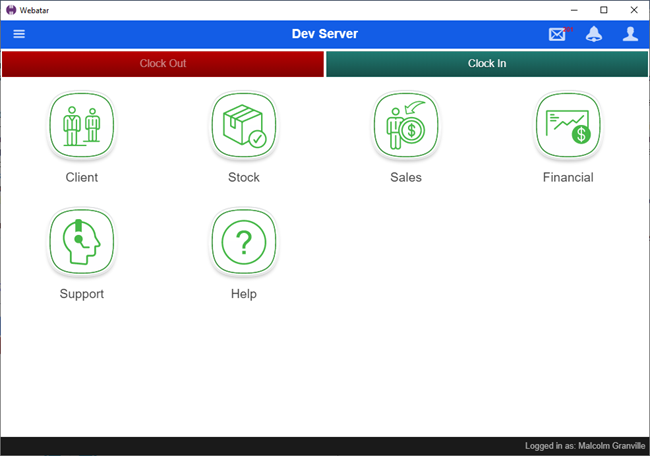Open the Support headset icon
This screenshot has height=457, width=650.
coord(81,242)
